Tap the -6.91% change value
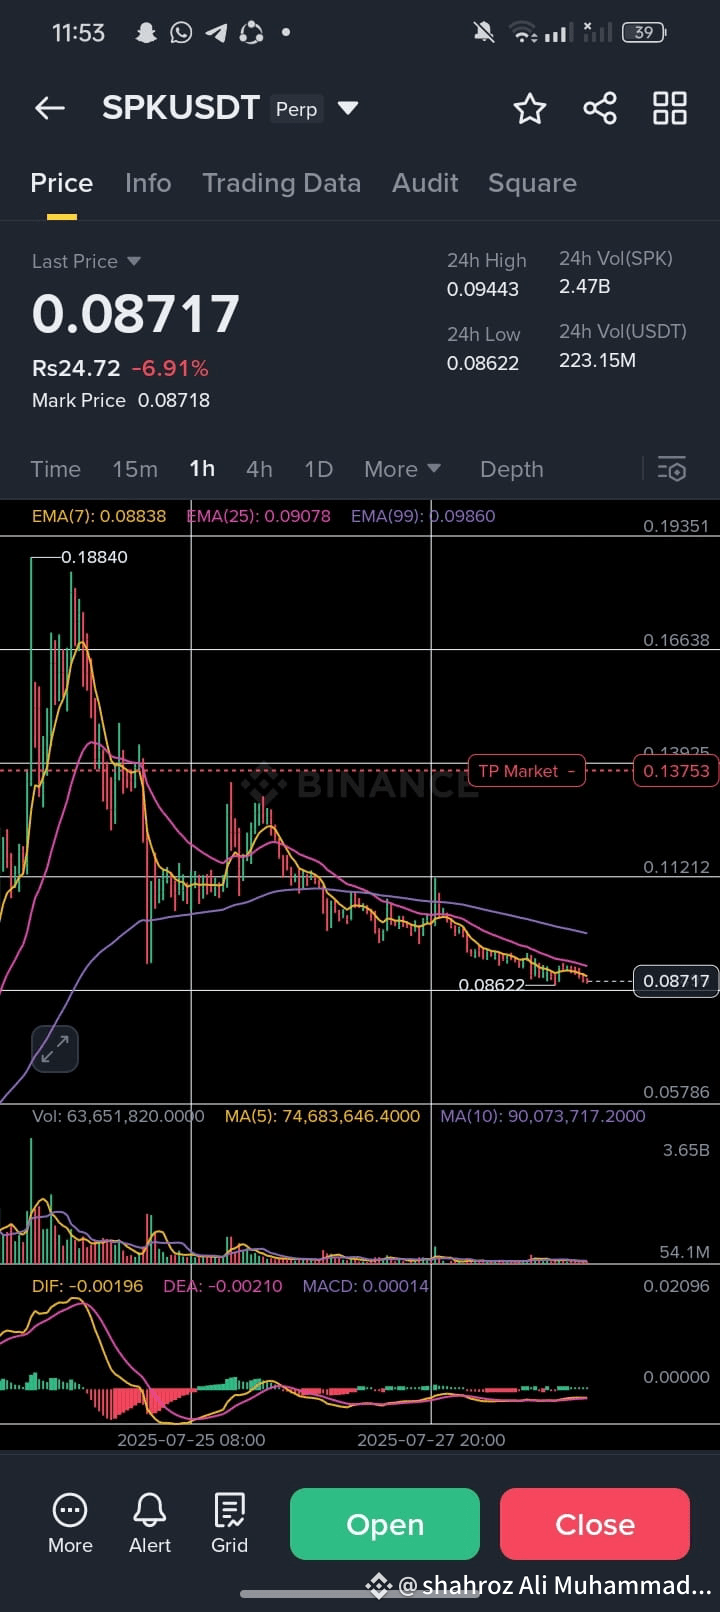This screenshot has width=720, height=1612. pyautogui.click(x=170, y=368)
